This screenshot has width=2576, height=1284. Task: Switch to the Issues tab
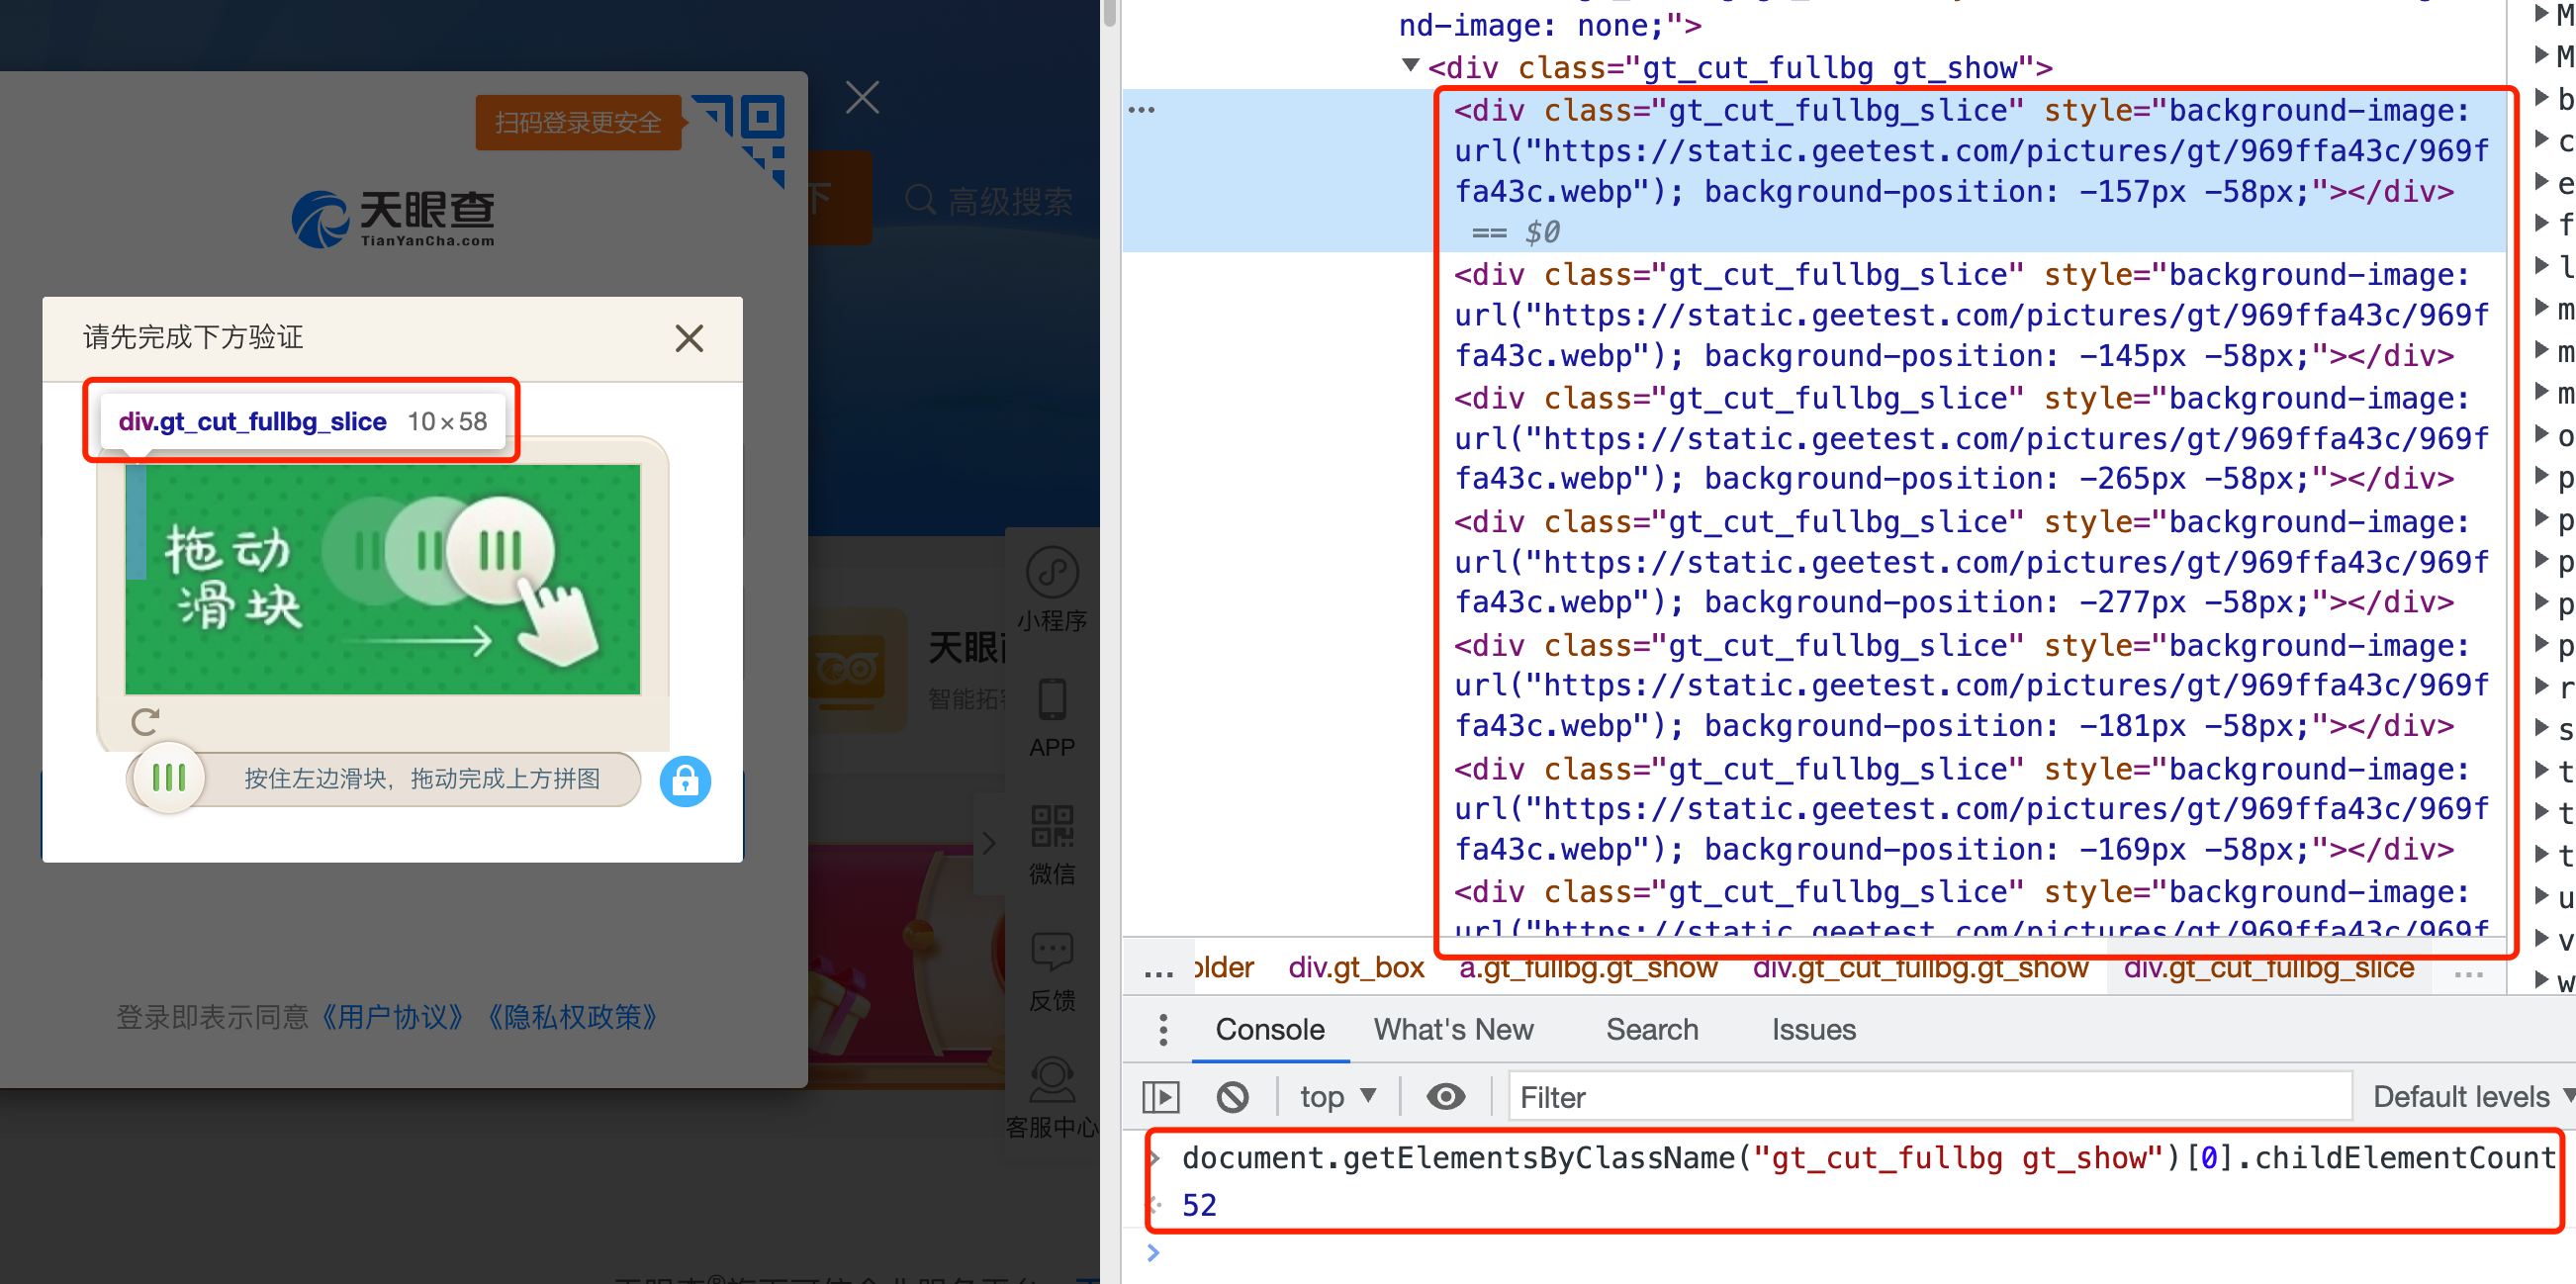tap(1813, 1029)
